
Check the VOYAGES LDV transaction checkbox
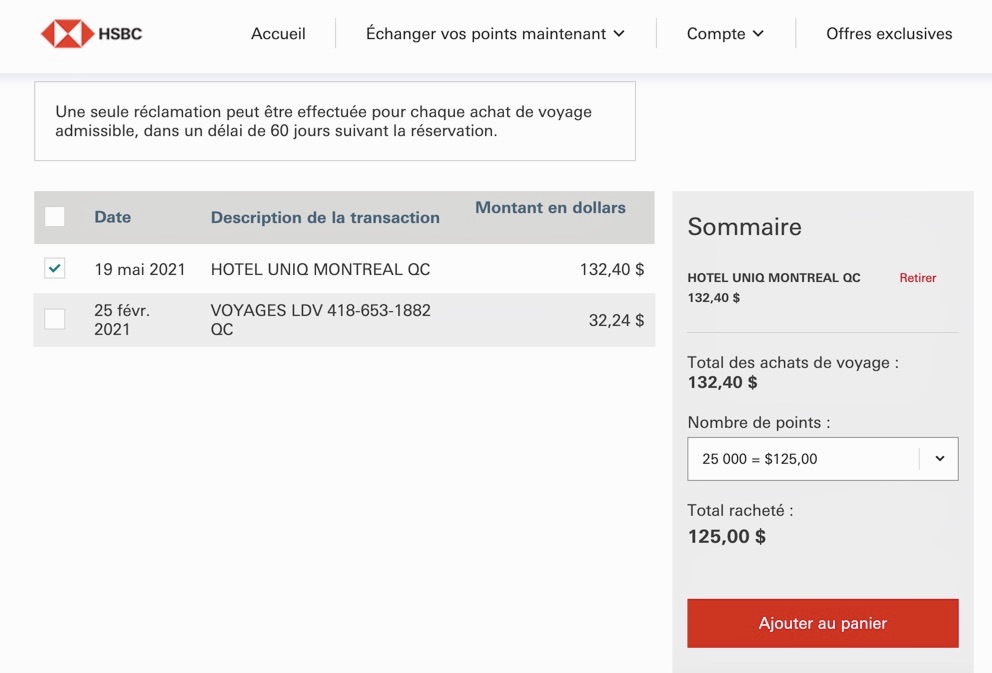click(x=55, y=319)
